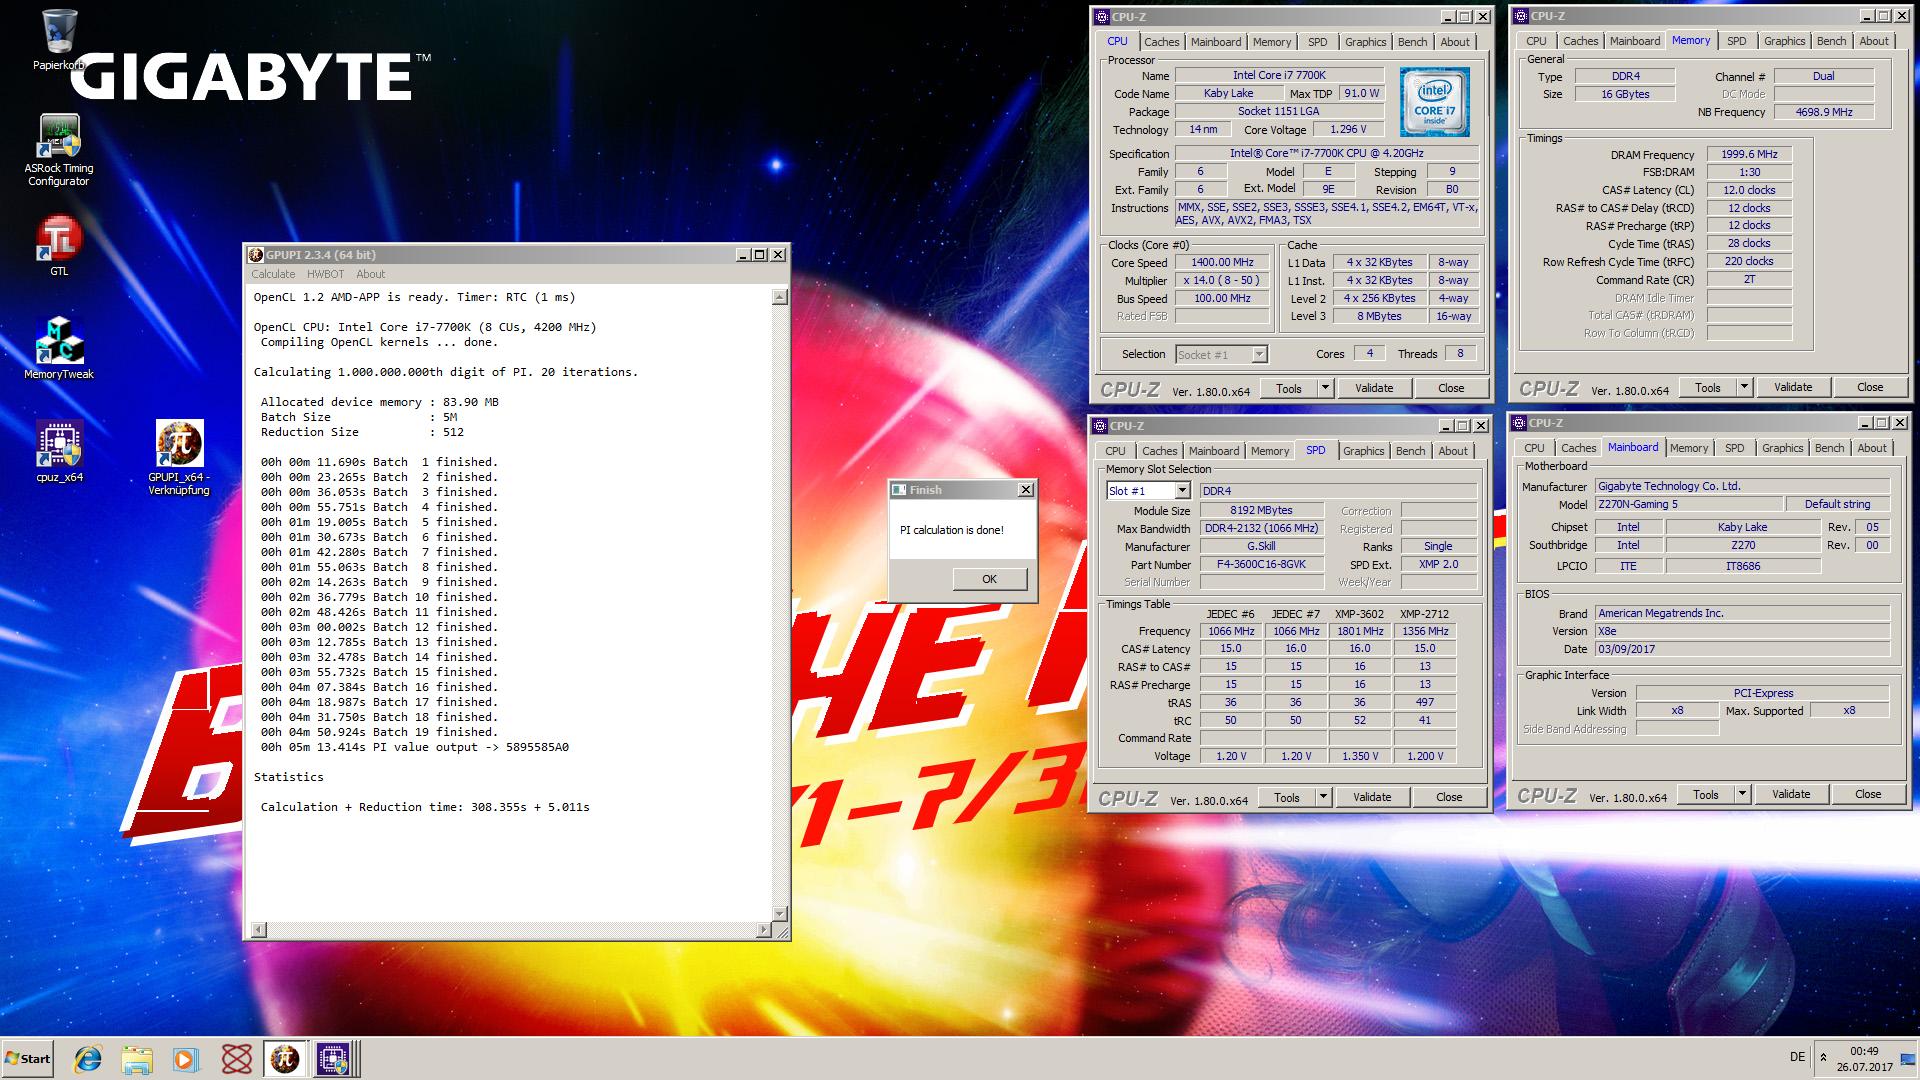1920x1080 pixels.
Task: Open the taskbar clock showing 00:49
Action: click(1864, 1059)
